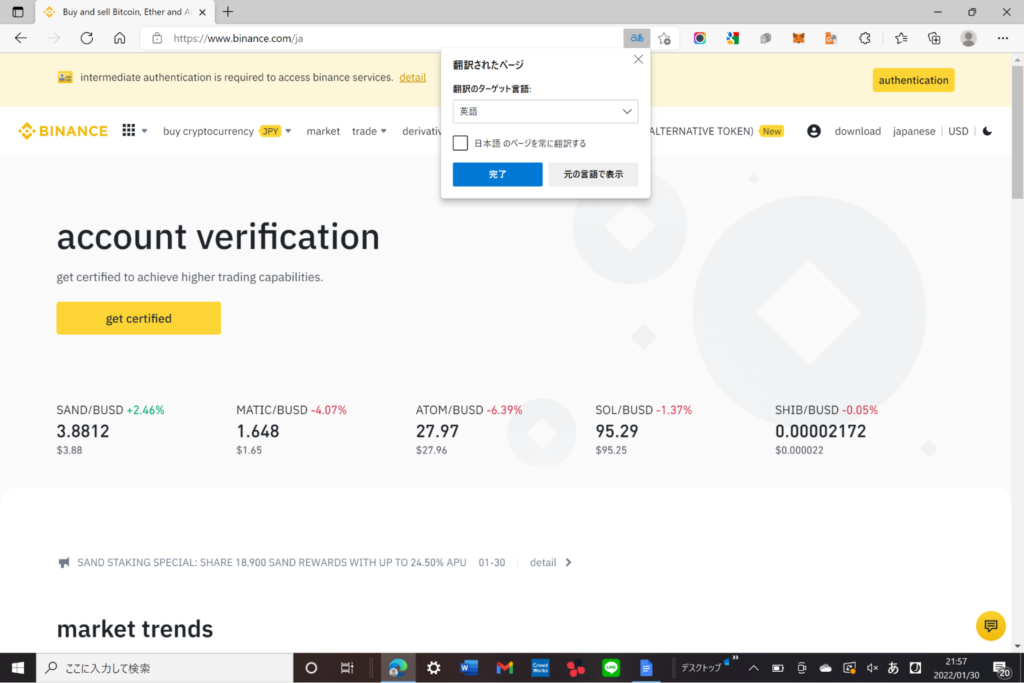Open a new browser tab

228,12
